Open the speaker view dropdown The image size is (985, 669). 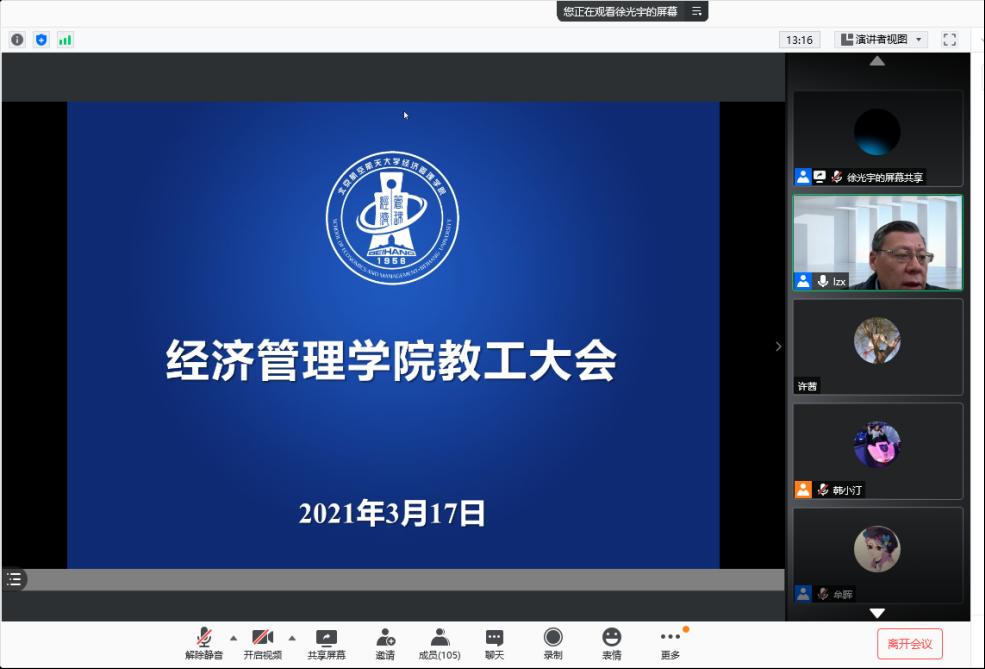[881, 40]
